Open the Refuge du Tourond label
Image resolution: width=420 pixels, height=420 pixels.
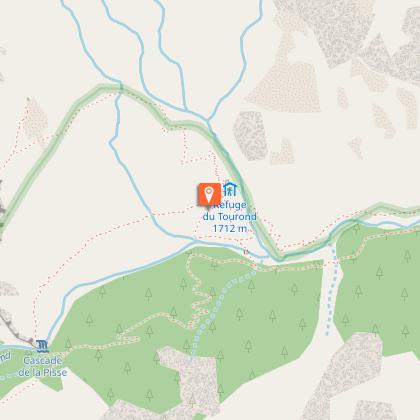(x=229, y=211)
